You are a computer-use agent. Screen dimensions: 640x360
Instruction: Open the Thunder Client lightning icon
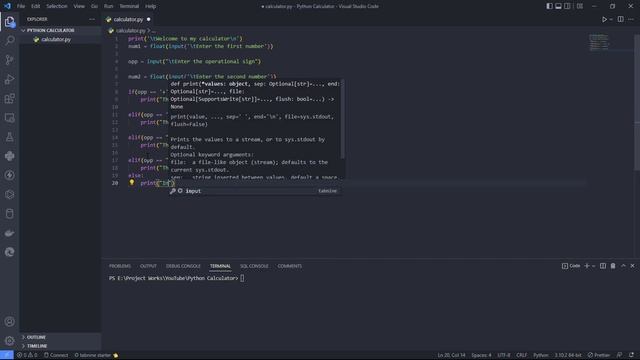pyautogui.click(x=9, y=175)
